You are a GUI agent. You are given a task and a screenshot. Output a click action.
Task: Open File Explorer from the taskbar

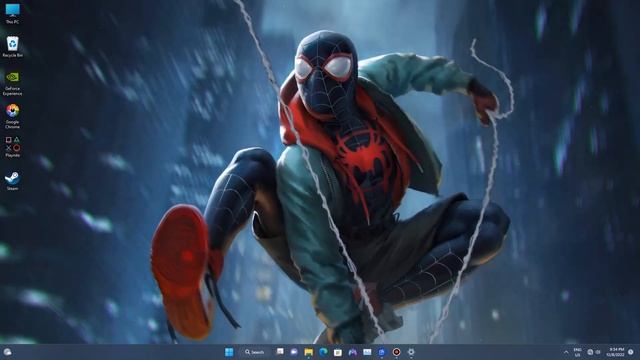click(309, 352)
